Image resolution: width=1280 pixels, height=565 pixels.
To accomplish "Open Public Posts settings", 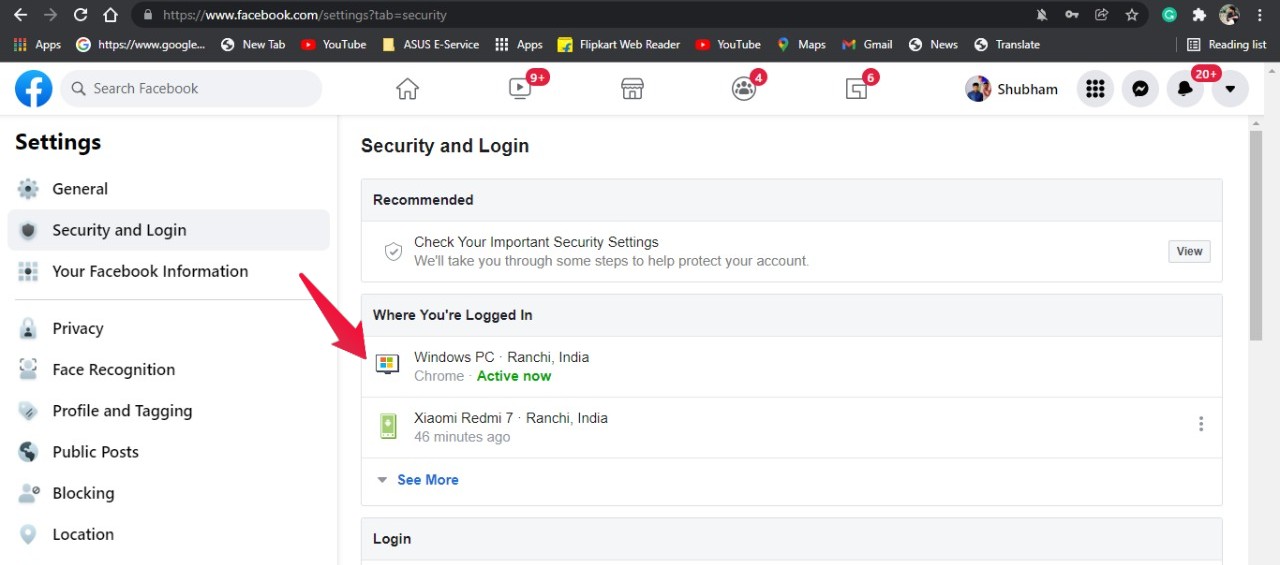I will click(168, 452).
